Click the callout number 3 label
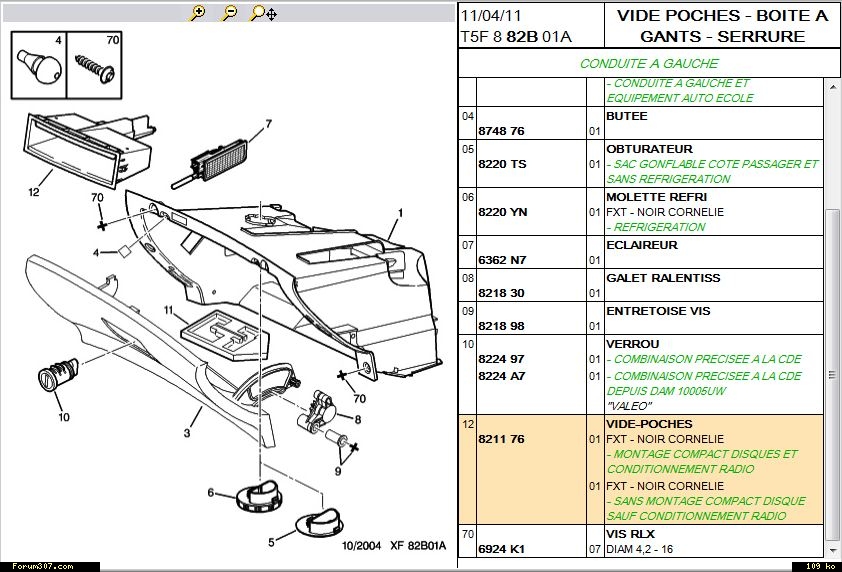Image resolution: width=842 pixels, height=572 pixels. [x=186, y=433]
